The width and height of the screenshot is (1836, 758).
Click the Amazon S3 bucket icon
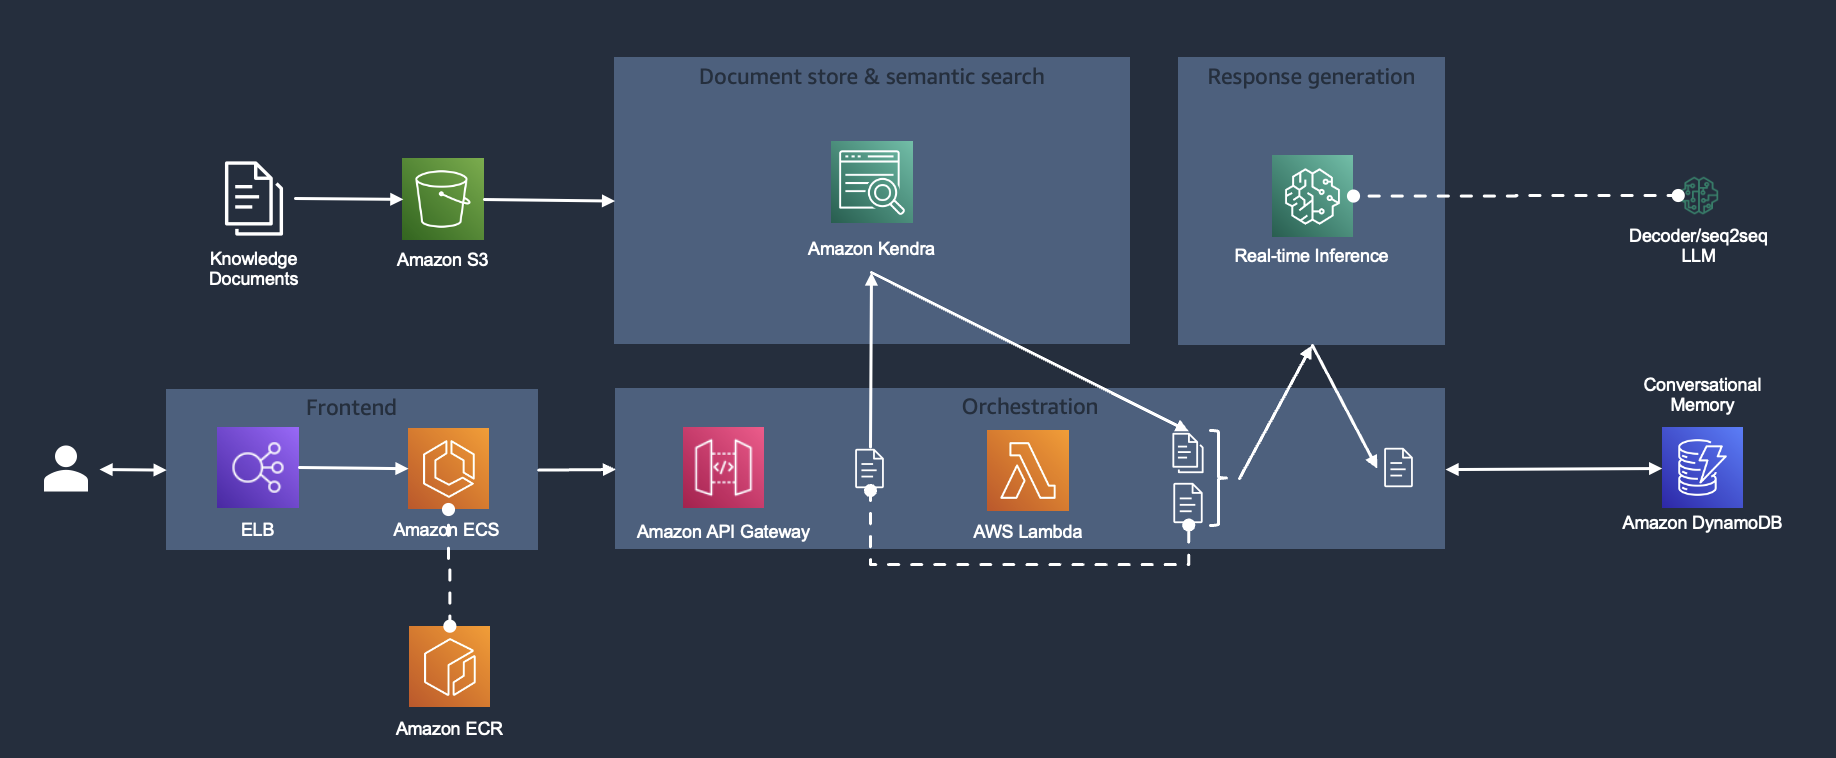point(442,199)
